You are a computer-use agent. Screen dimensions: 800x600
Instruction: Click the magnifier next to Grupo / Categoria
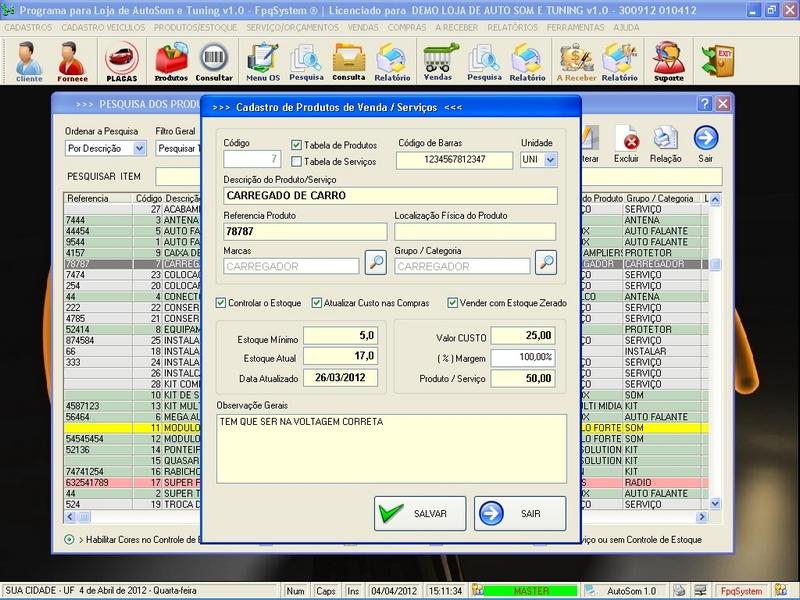coord(545,263)
